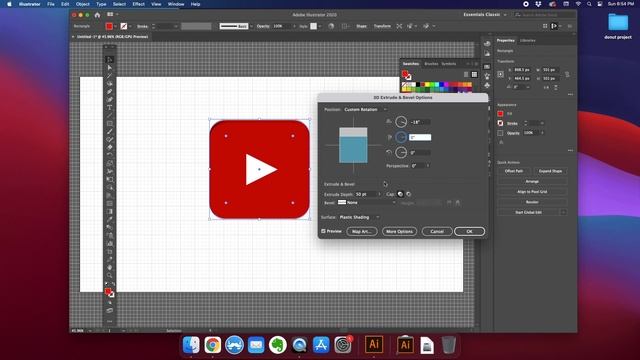Screen dimensions: 640x360
Task: Click the red Fill swatch in Appearance
Action: coord(500,113)
